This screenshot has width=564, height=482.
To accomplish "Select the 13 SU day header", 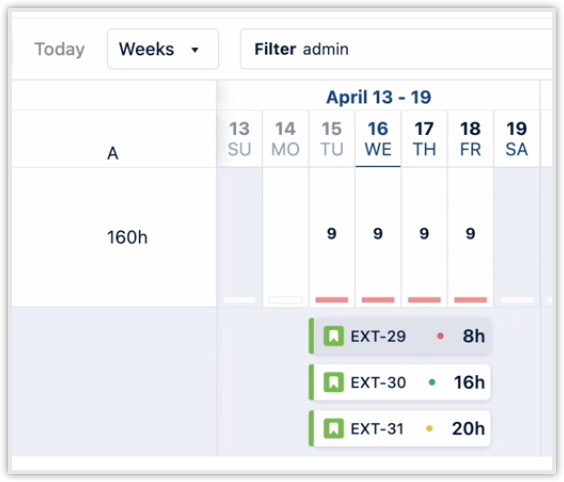I will pos(240,139).
